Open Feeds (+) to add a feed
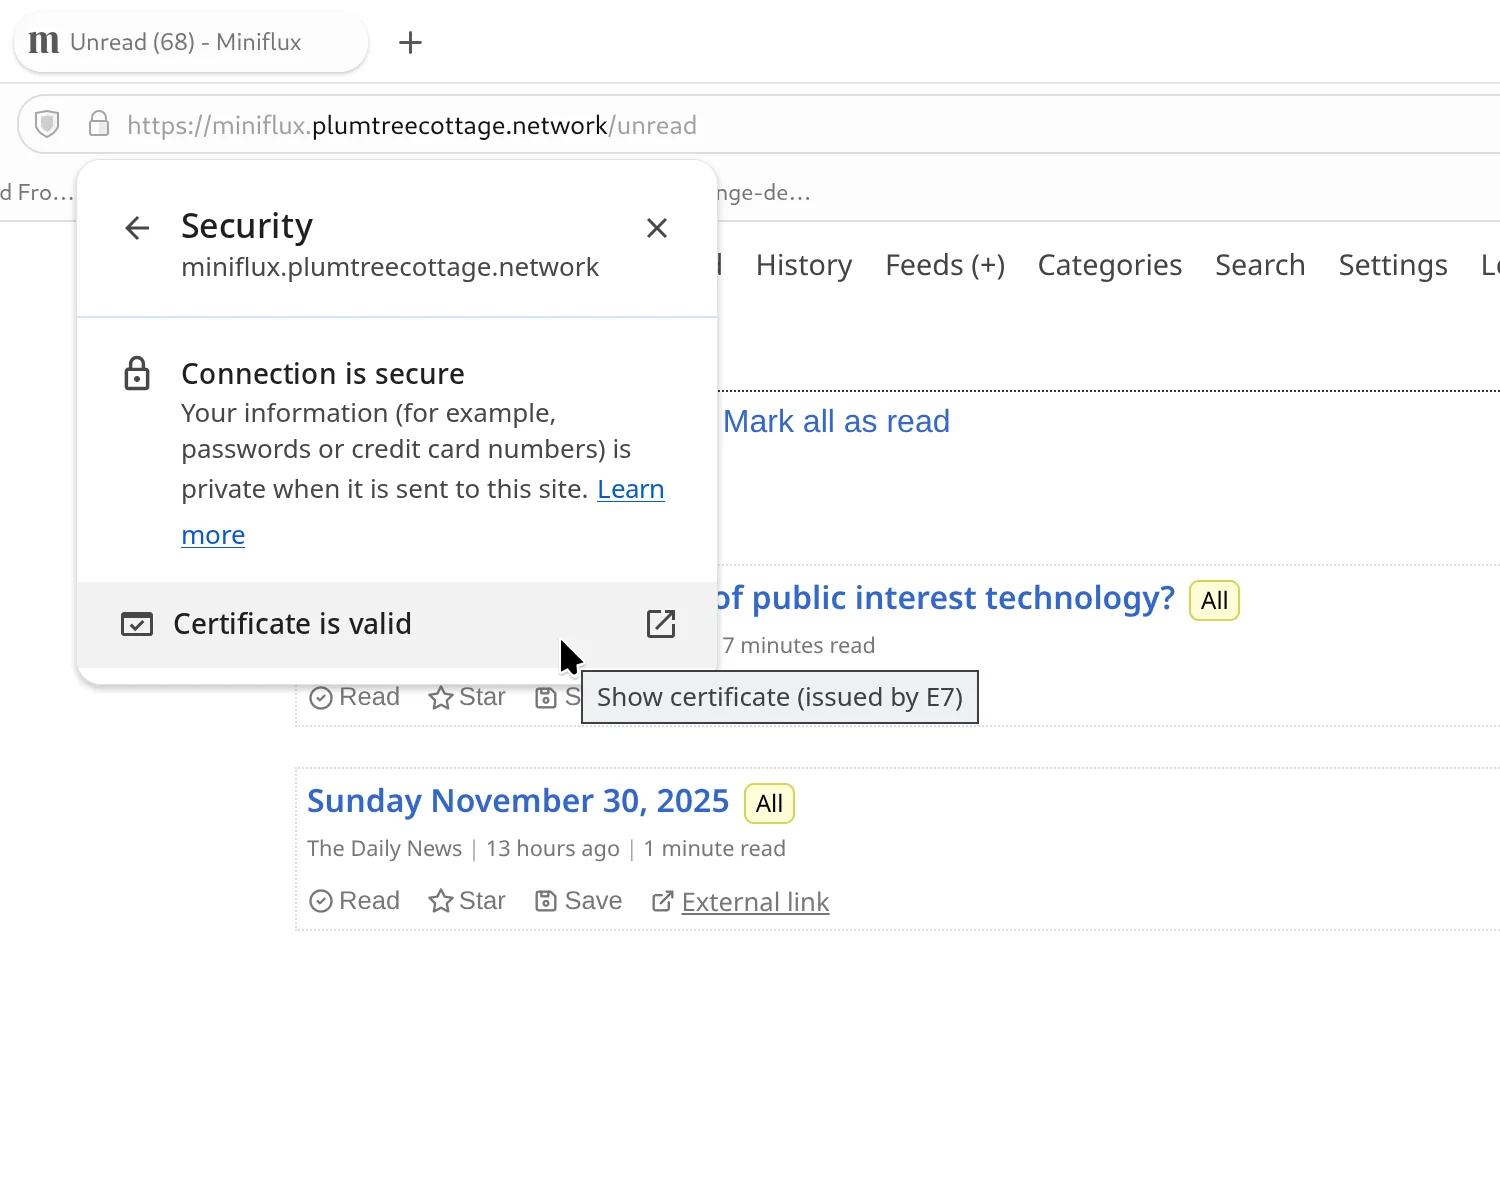Image resolution: width=1500 pixels, height=1200 pixels. (x=944, y=265)
